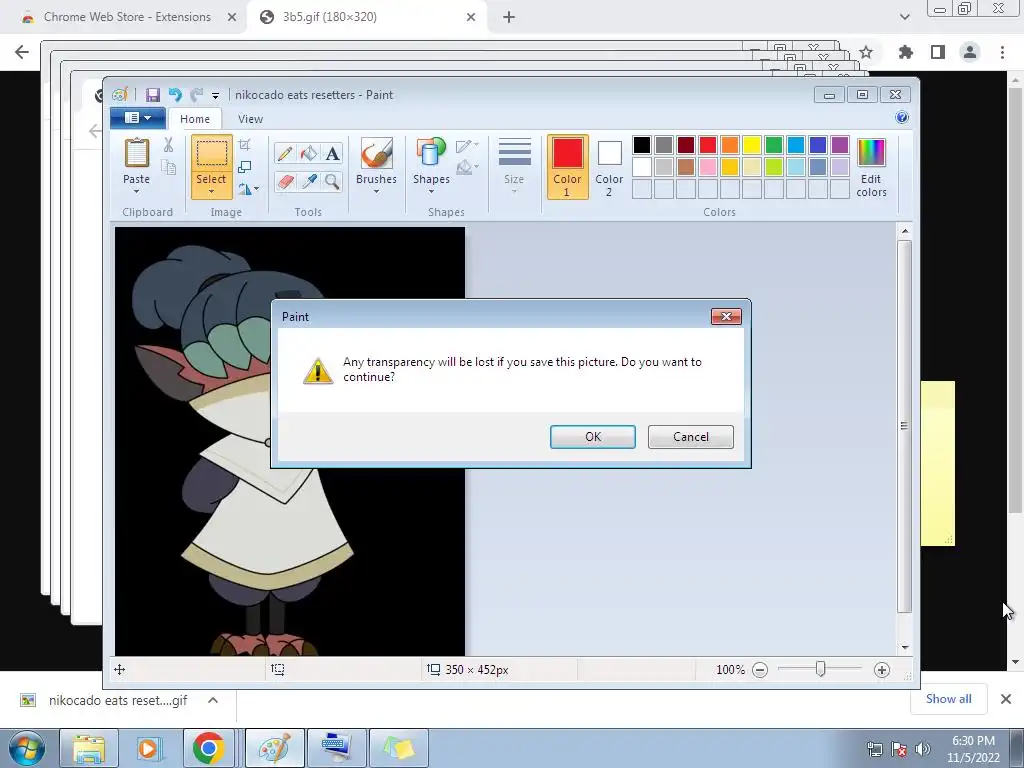Expand the Select options dropdown
The image size is (1024, 768).
tap(212, 191)
